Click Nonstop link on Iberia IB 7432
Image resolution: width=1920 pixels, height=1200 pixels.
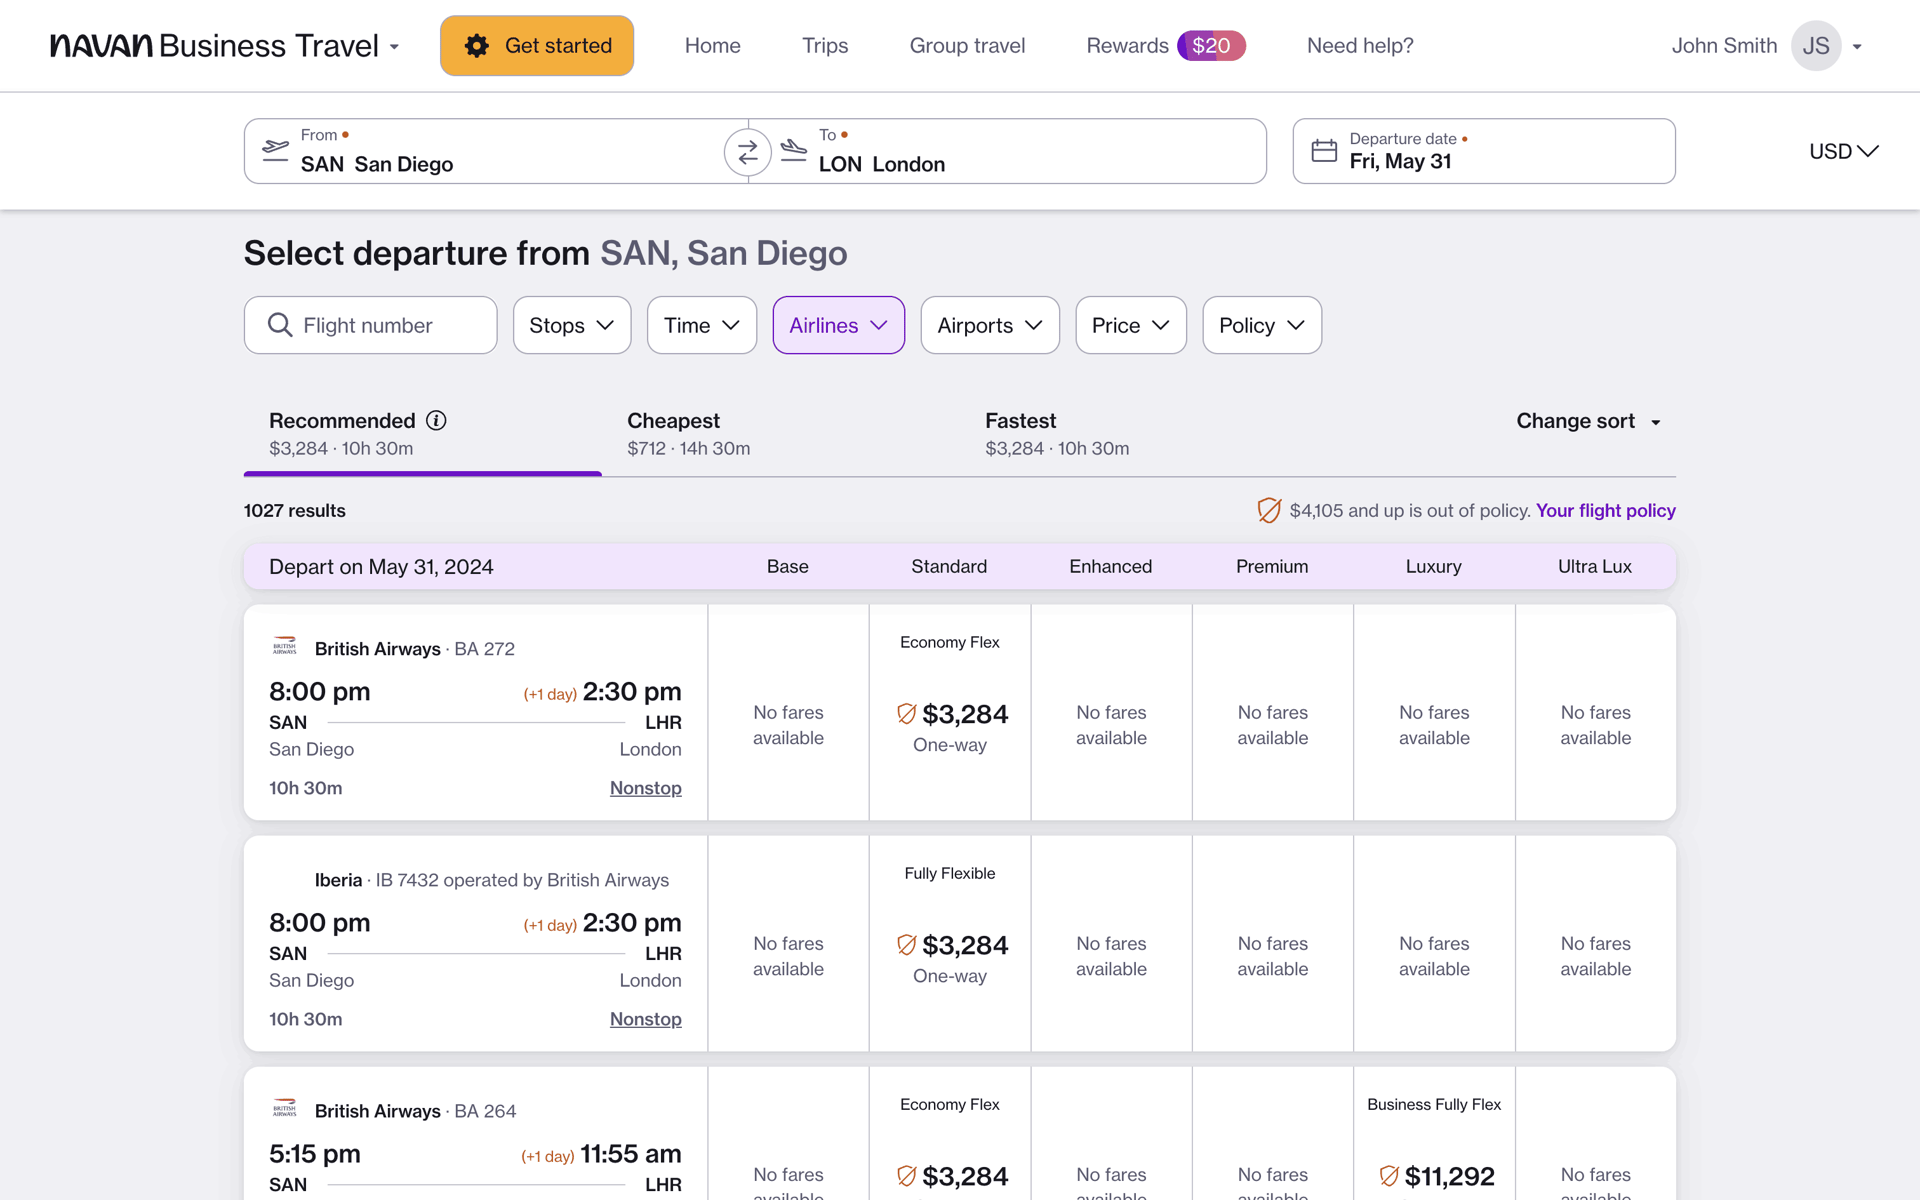(646, 1019)
